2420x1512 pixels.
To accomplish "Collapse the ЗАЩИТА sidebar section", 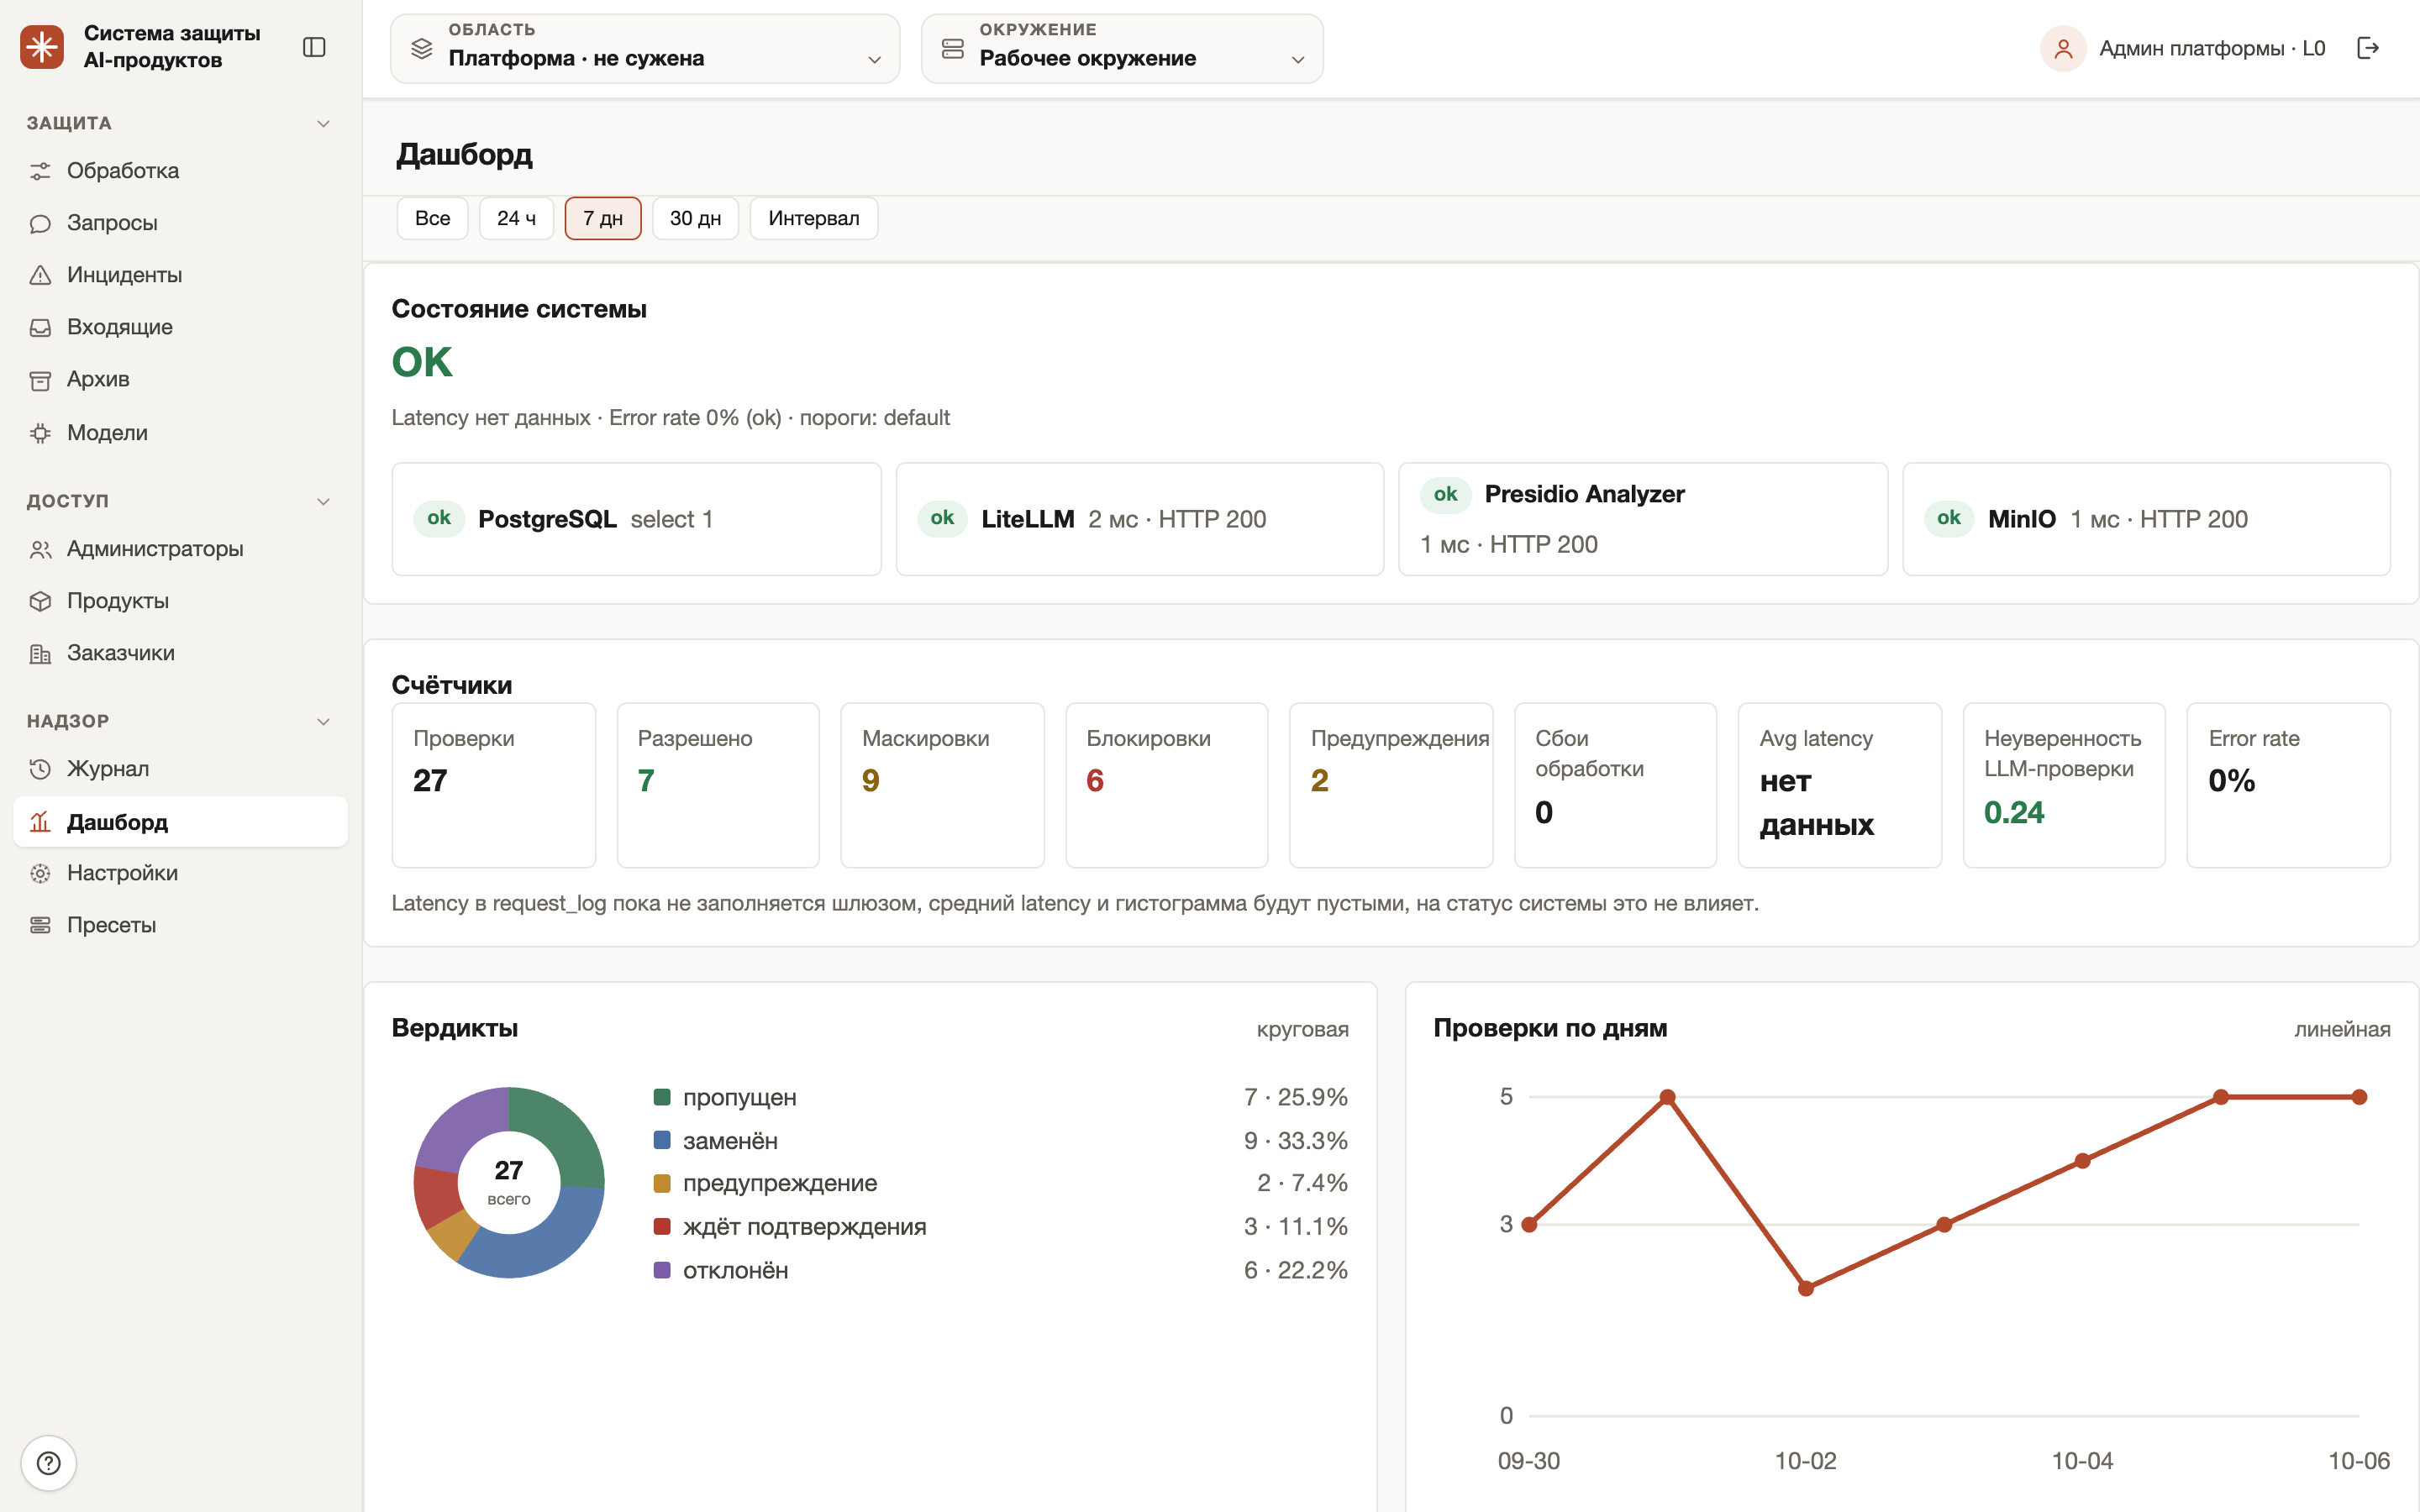I will coord(323,123).
